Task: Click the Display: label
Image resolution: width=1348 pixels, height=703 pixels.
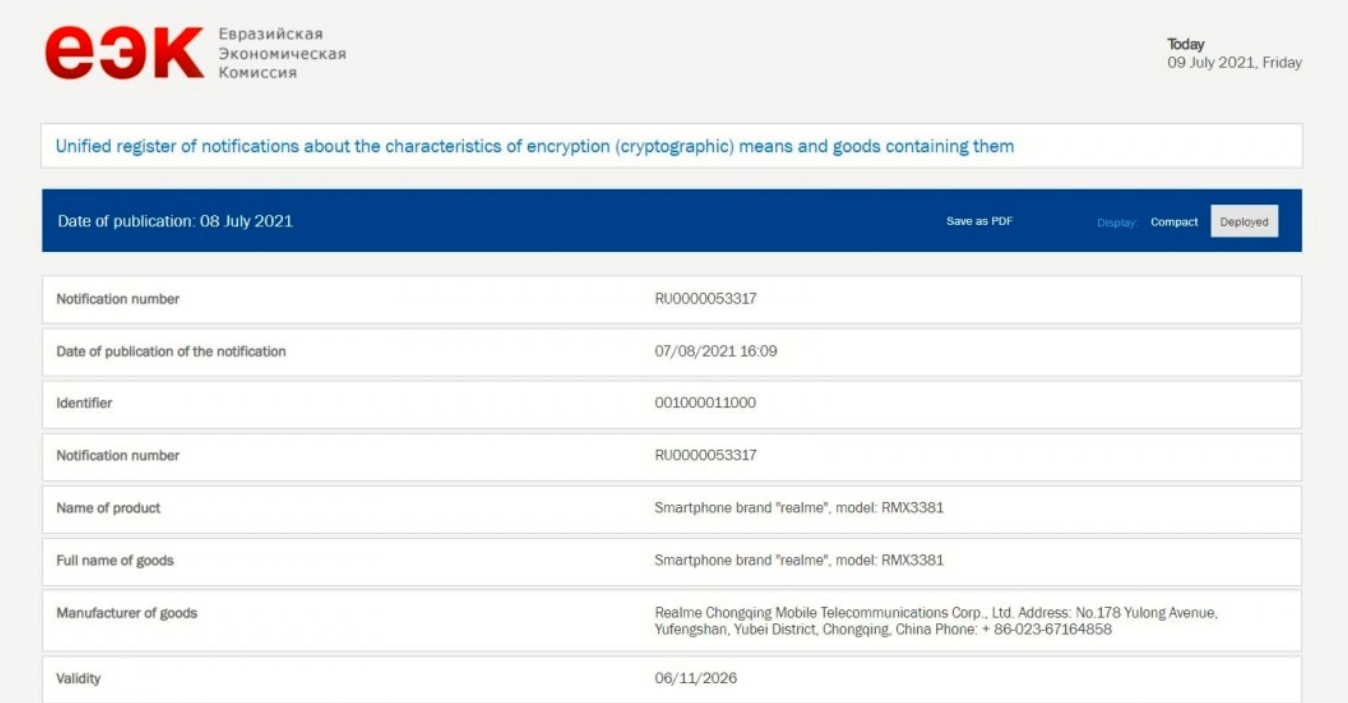Action: pos(1117,223)
